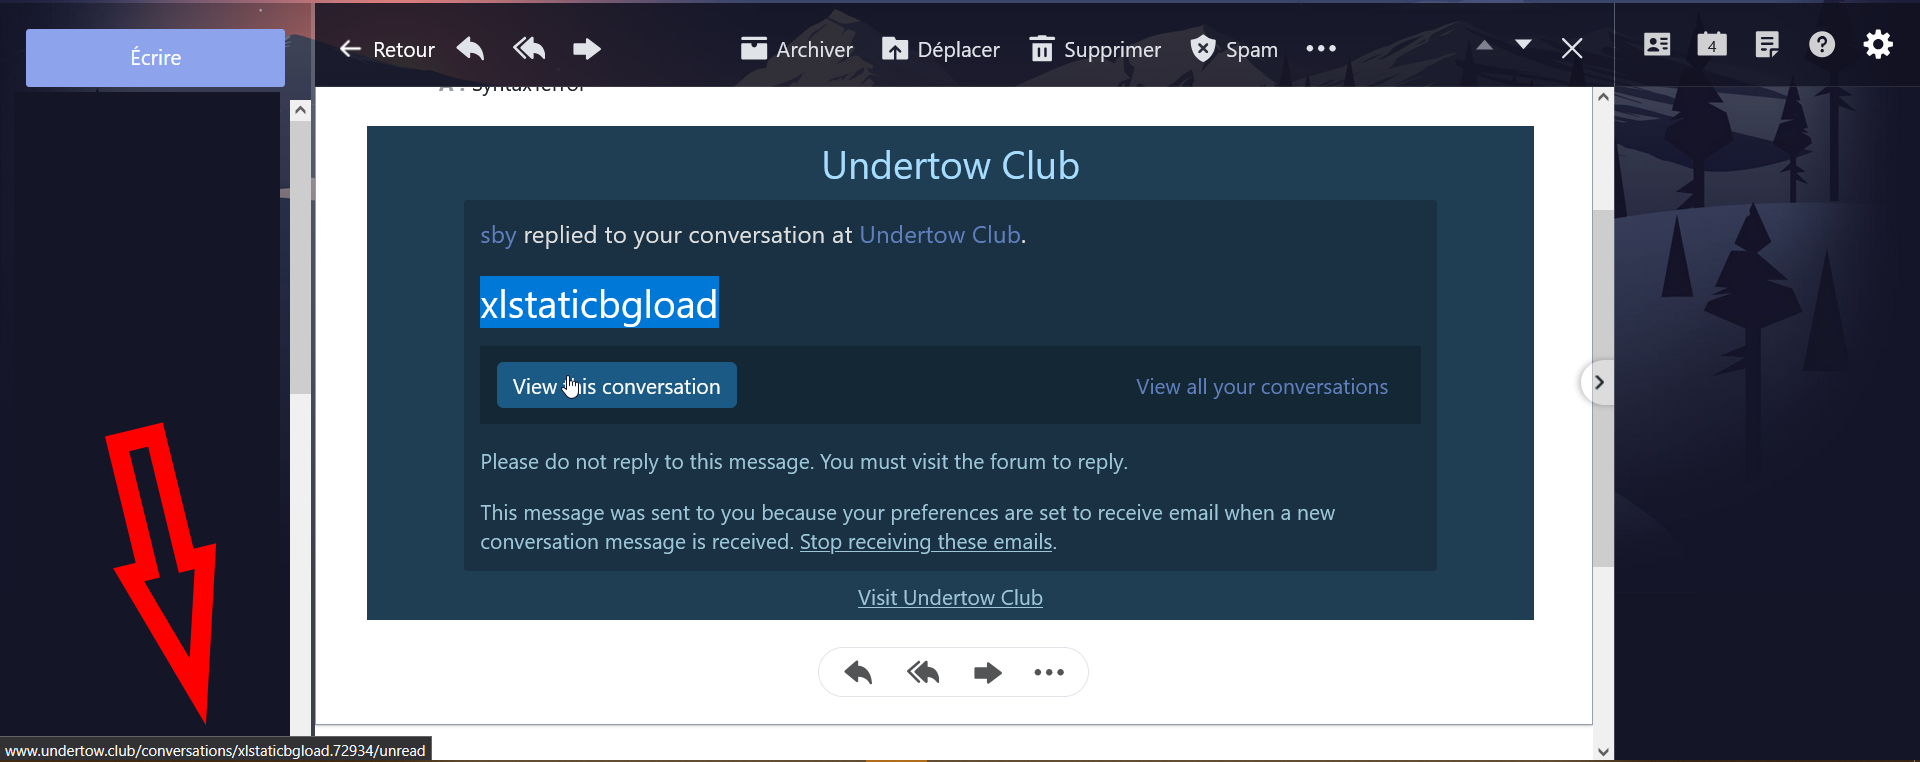Click the reply-all icon in top toolbar
This screenshot has height=762, width=1920.
point(529,49)
